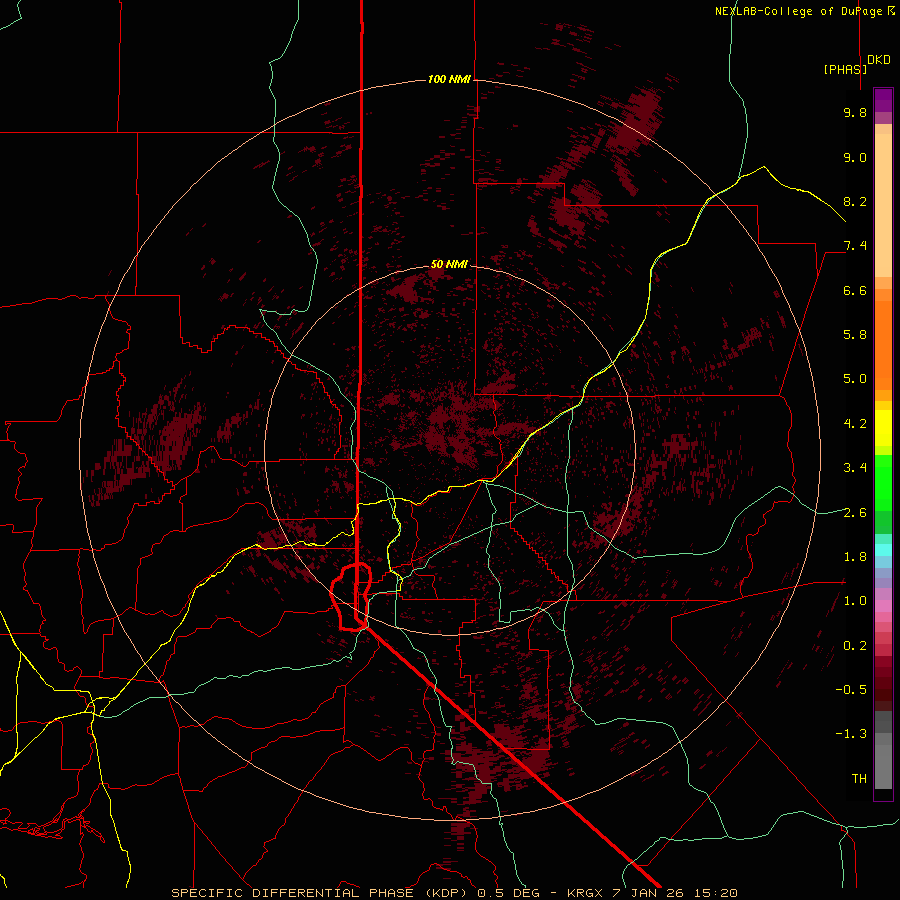
Task: Pick the bright green segment of color bar
Action: pos(883,482)
